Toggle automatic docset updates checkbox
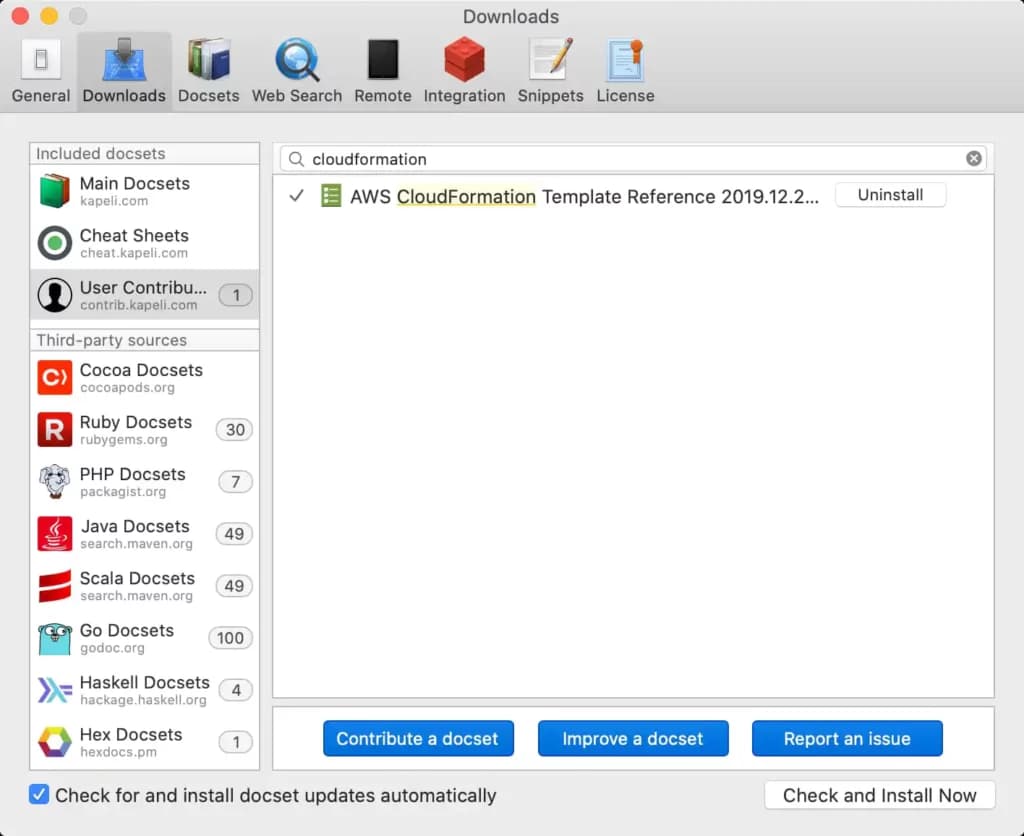Viewport: 1024px width, 836px height. 39,795
